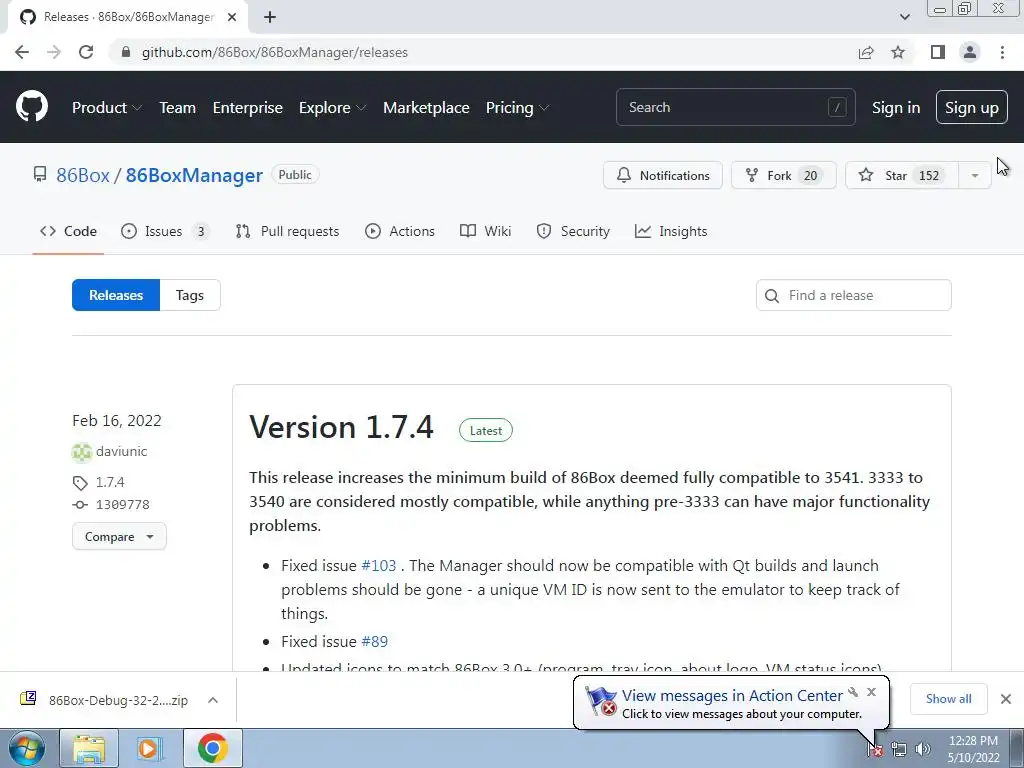Close the Releases browser tab
Viewport: 1024px width, 768px height.
(x=232, y=17)
